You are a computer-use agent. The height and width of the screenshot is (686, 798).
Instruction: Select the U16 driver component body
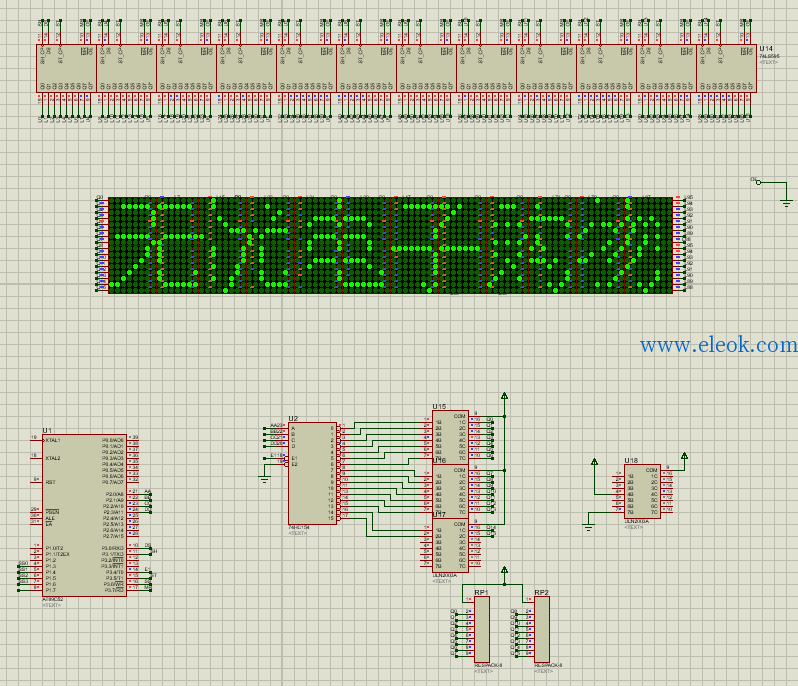click(x=450, y=491)
